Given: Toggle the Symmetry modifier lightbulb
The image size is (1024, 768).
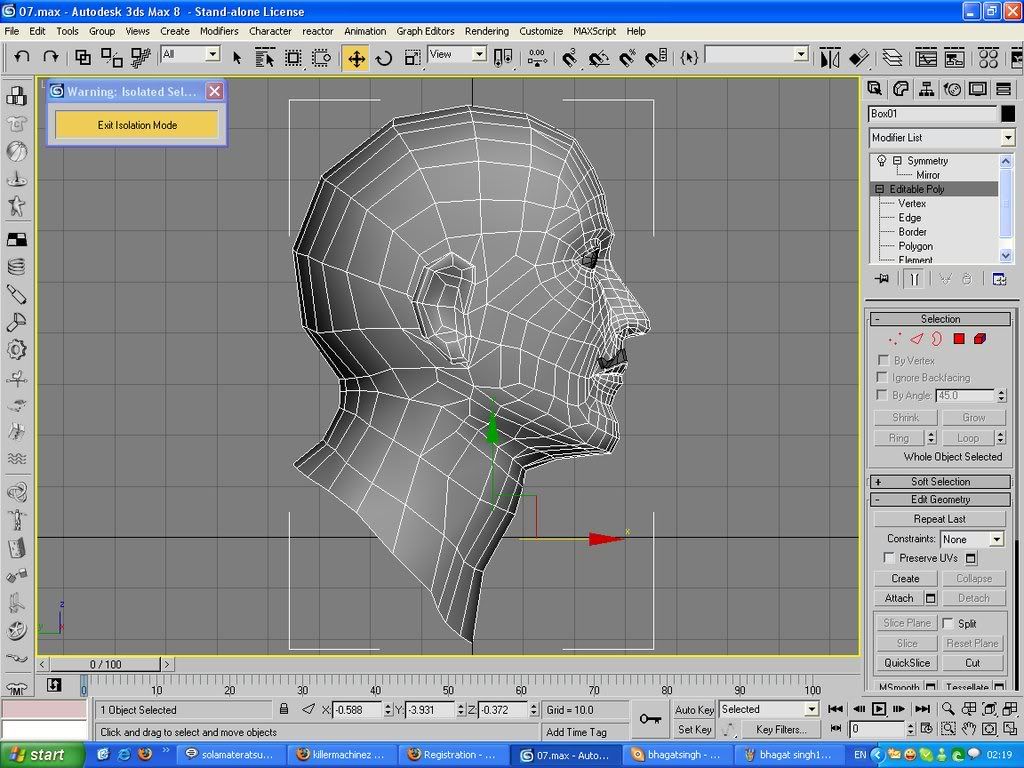Looking at the screenshot, I should coord(881,161).
